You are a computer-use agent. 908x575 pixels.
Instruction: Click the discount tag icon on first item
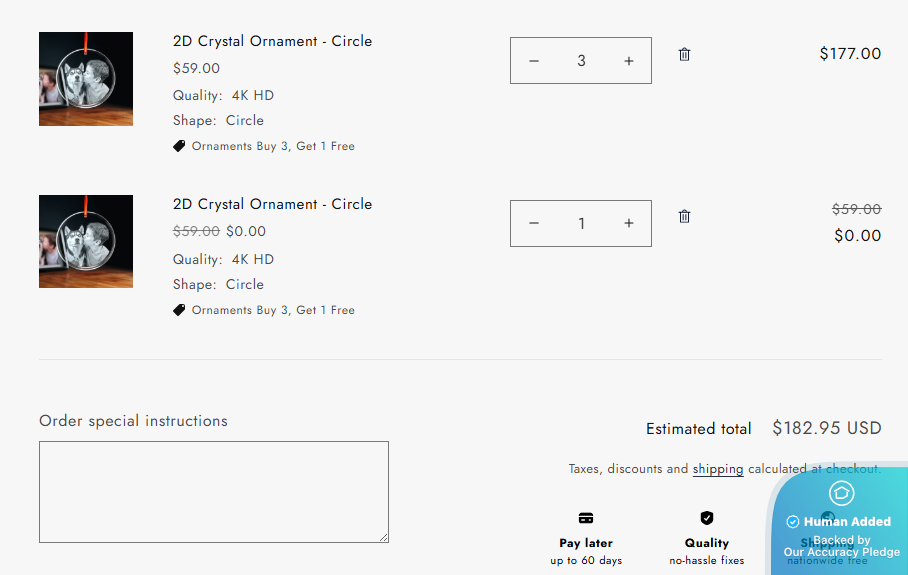[x=179, y=146]
